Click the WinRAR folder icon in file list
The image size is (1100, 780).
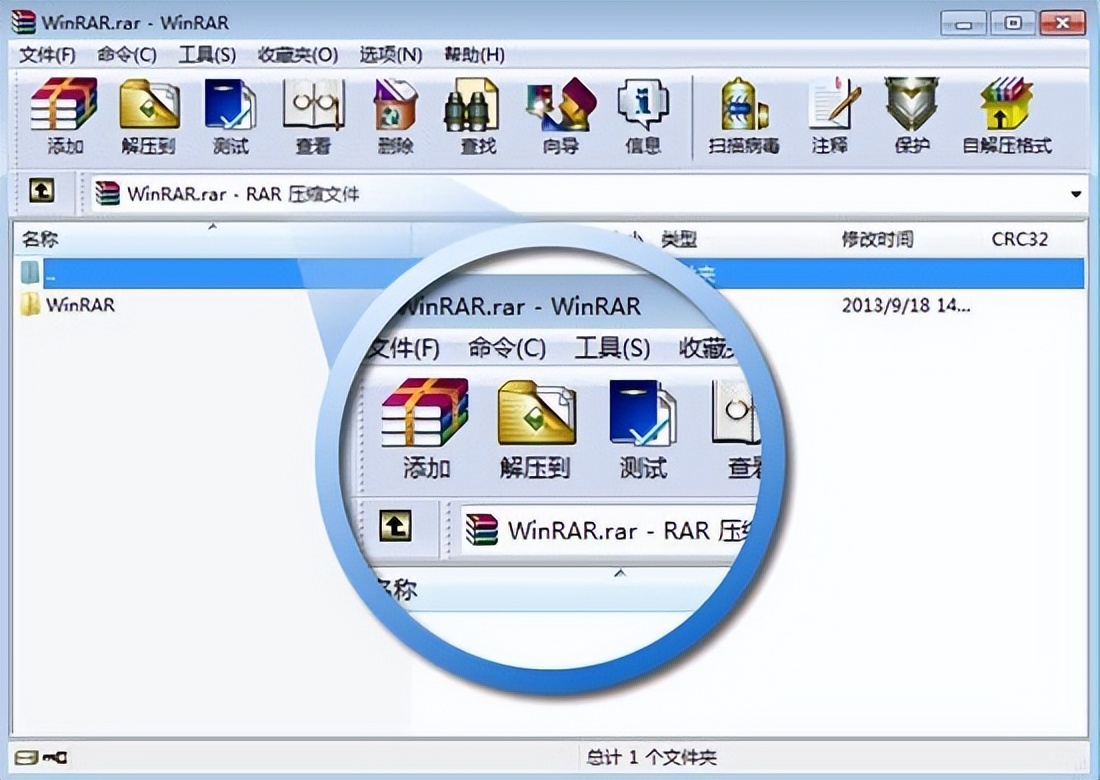click(x=29, y=304)
